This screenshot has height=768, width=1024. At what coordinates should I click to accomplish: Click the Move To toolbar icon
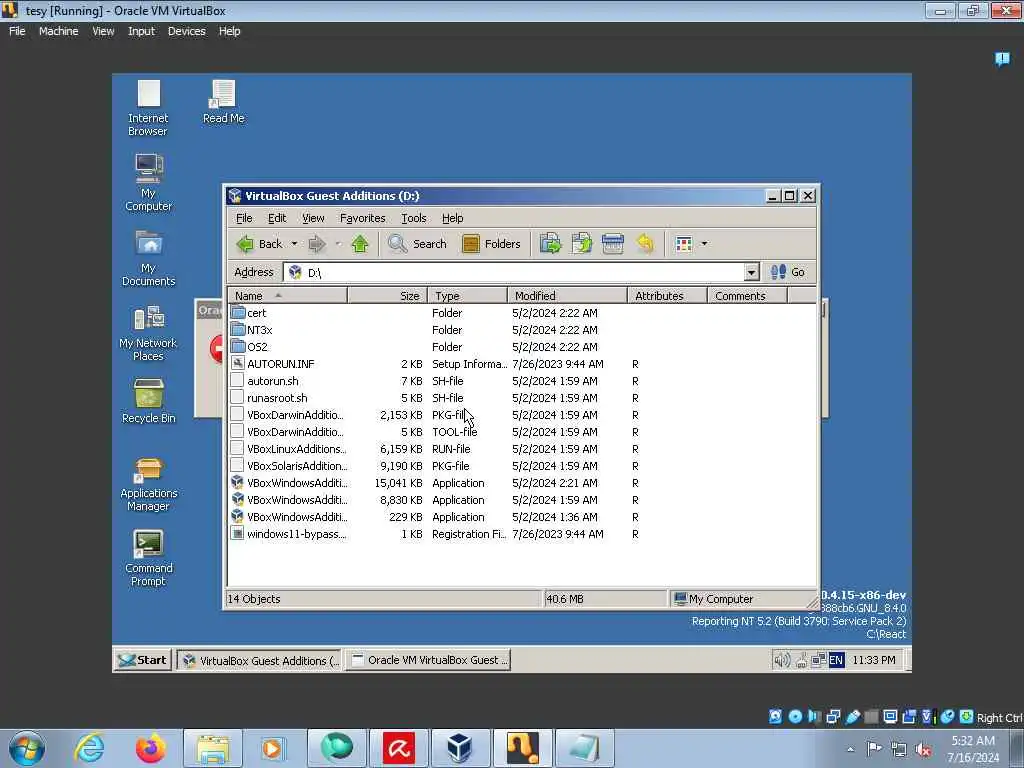tap(551, 244)
